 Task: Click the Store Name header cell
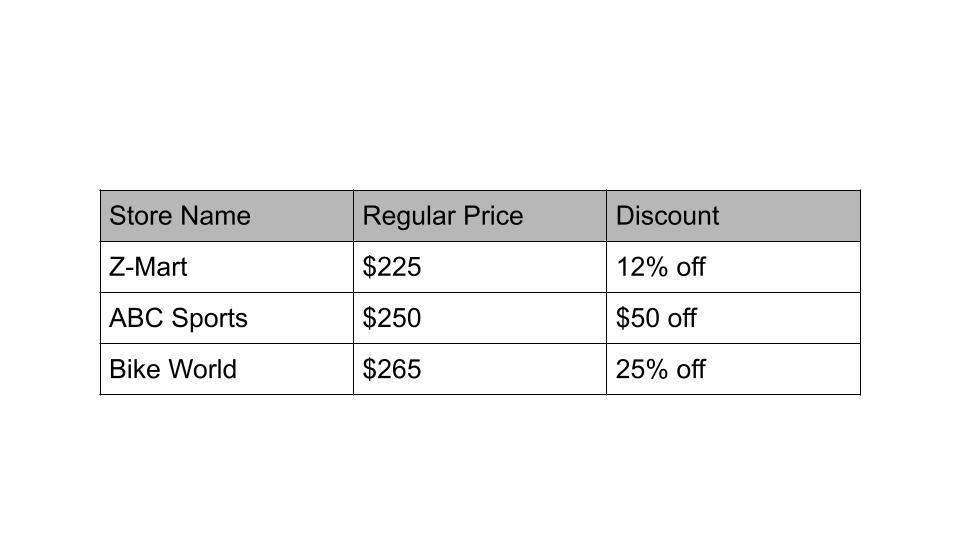click(227, 216)
